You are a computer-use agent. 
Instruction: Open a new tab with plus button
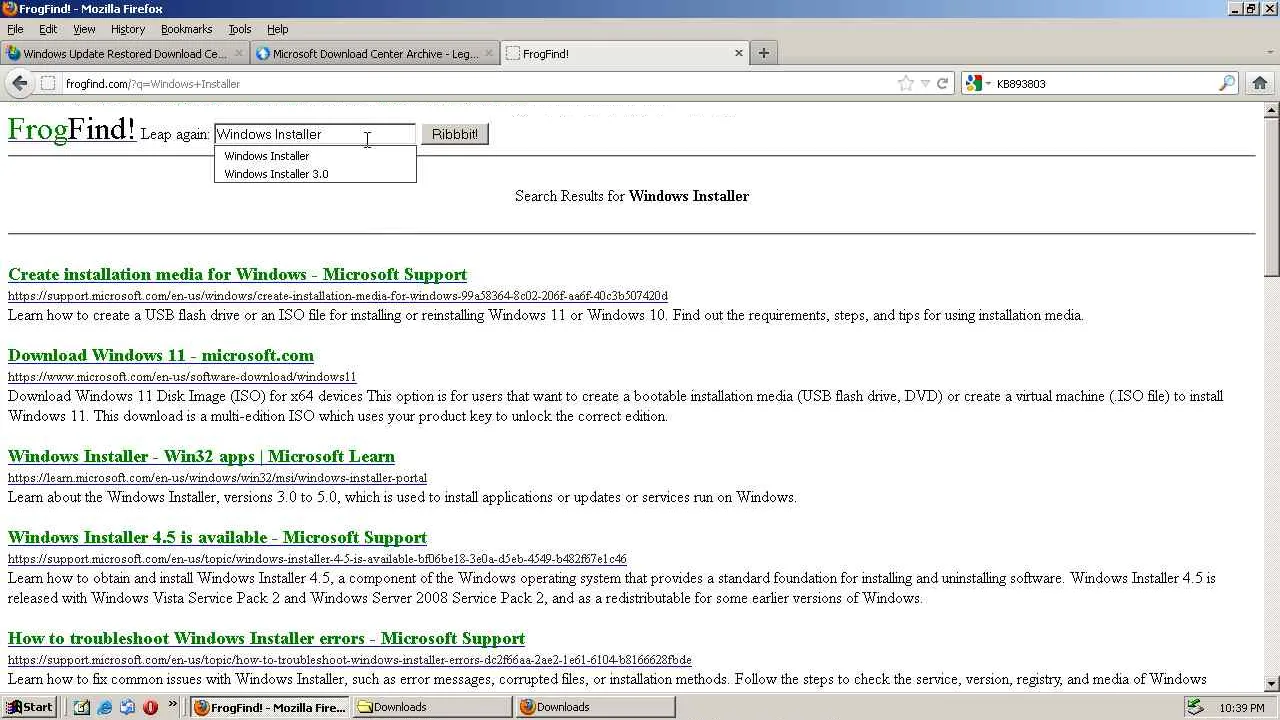click(x=763, y=53)
